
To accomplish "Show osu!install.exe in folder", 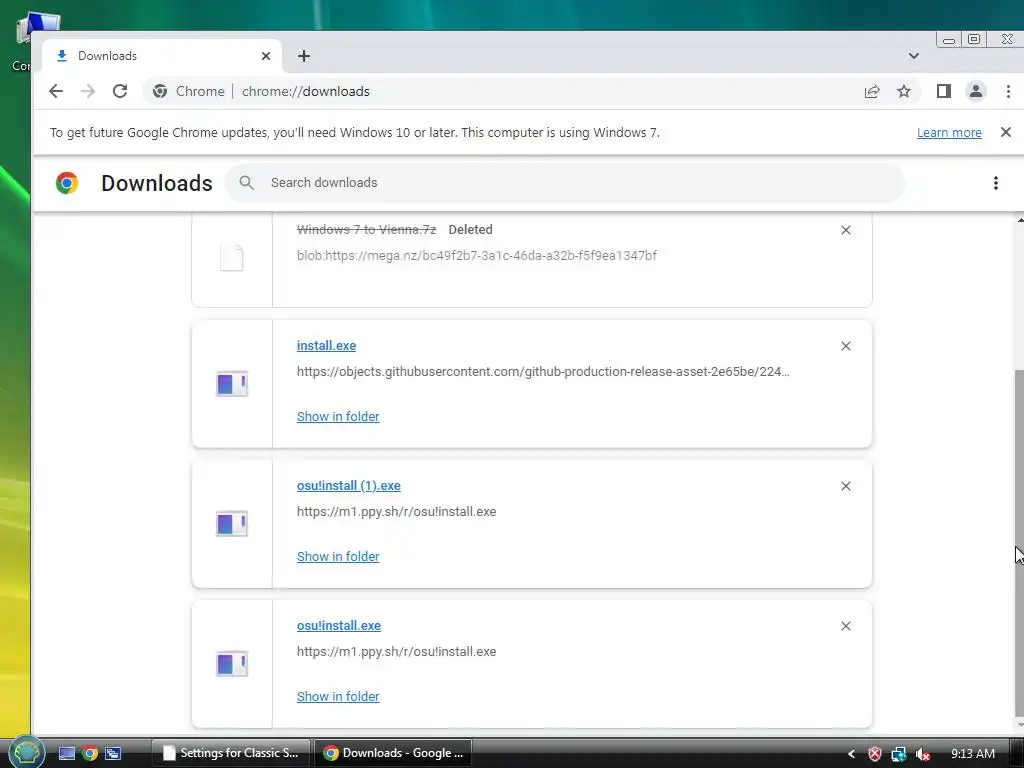I will (x=338, y=696).
